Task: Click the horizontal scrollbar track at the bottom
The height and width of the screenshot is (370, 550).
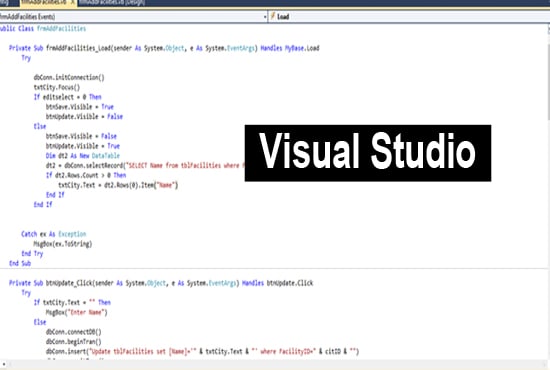Action: click(277, 365)
